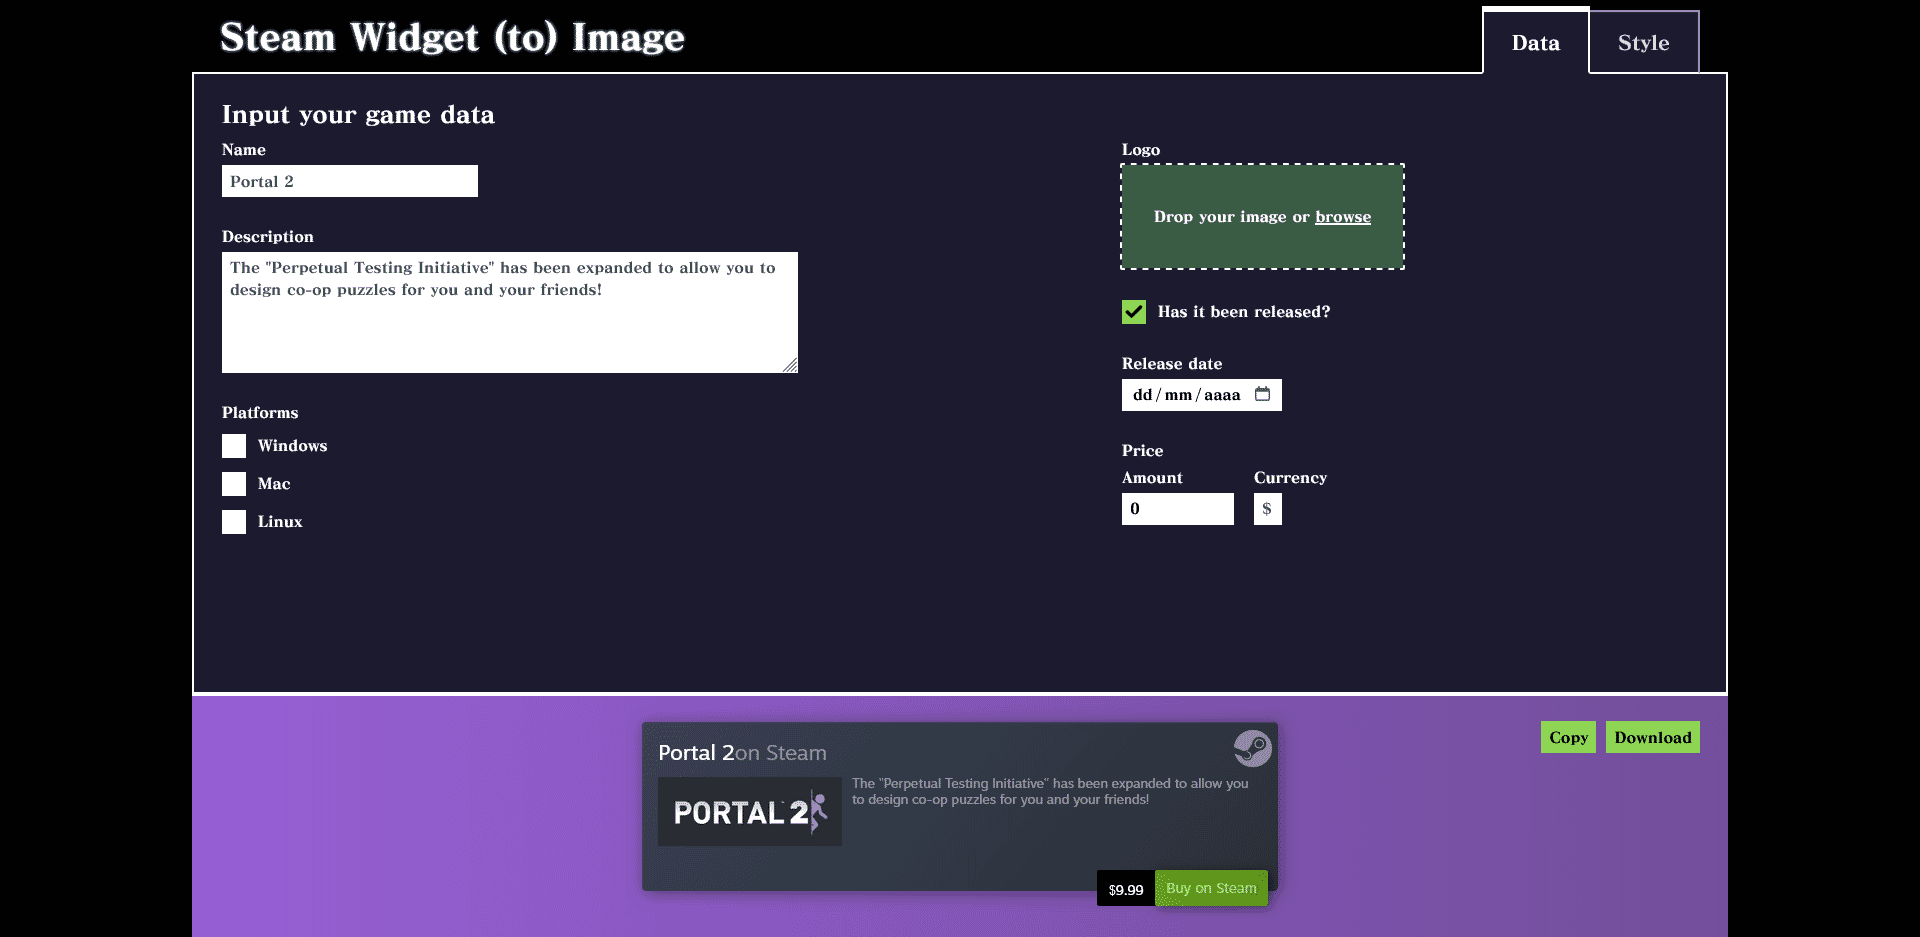1920x937 pixels.
Task: Focus the Name input field
Action: click(x=350, y=181)
